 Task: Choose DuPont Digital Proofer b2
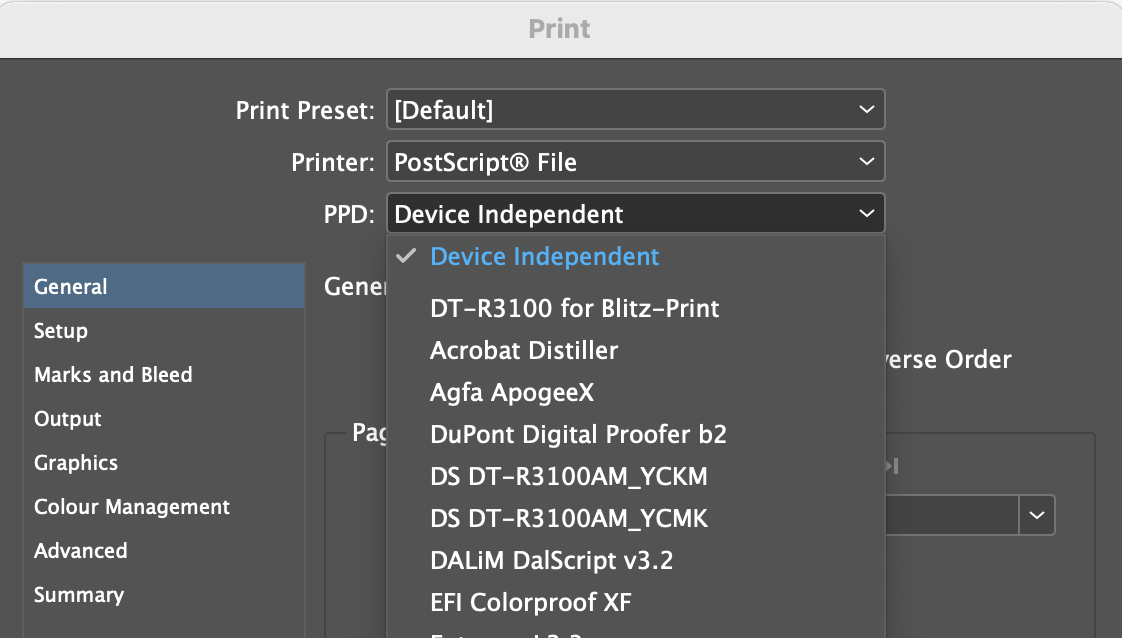(x=578, y=435)
